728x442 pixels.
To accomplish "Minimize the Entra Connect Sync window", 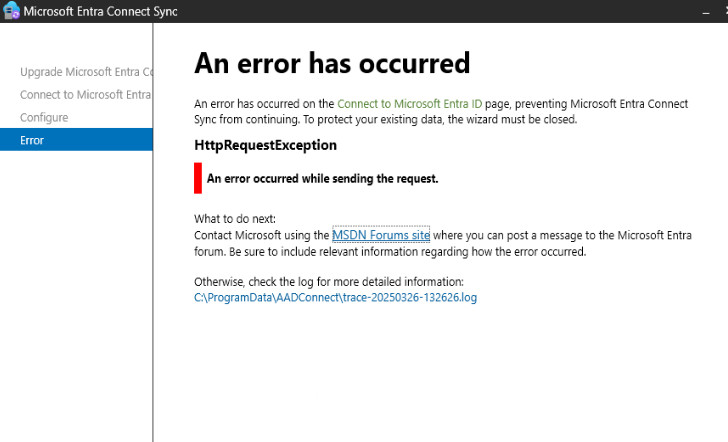I will click(x=706, y=12).
